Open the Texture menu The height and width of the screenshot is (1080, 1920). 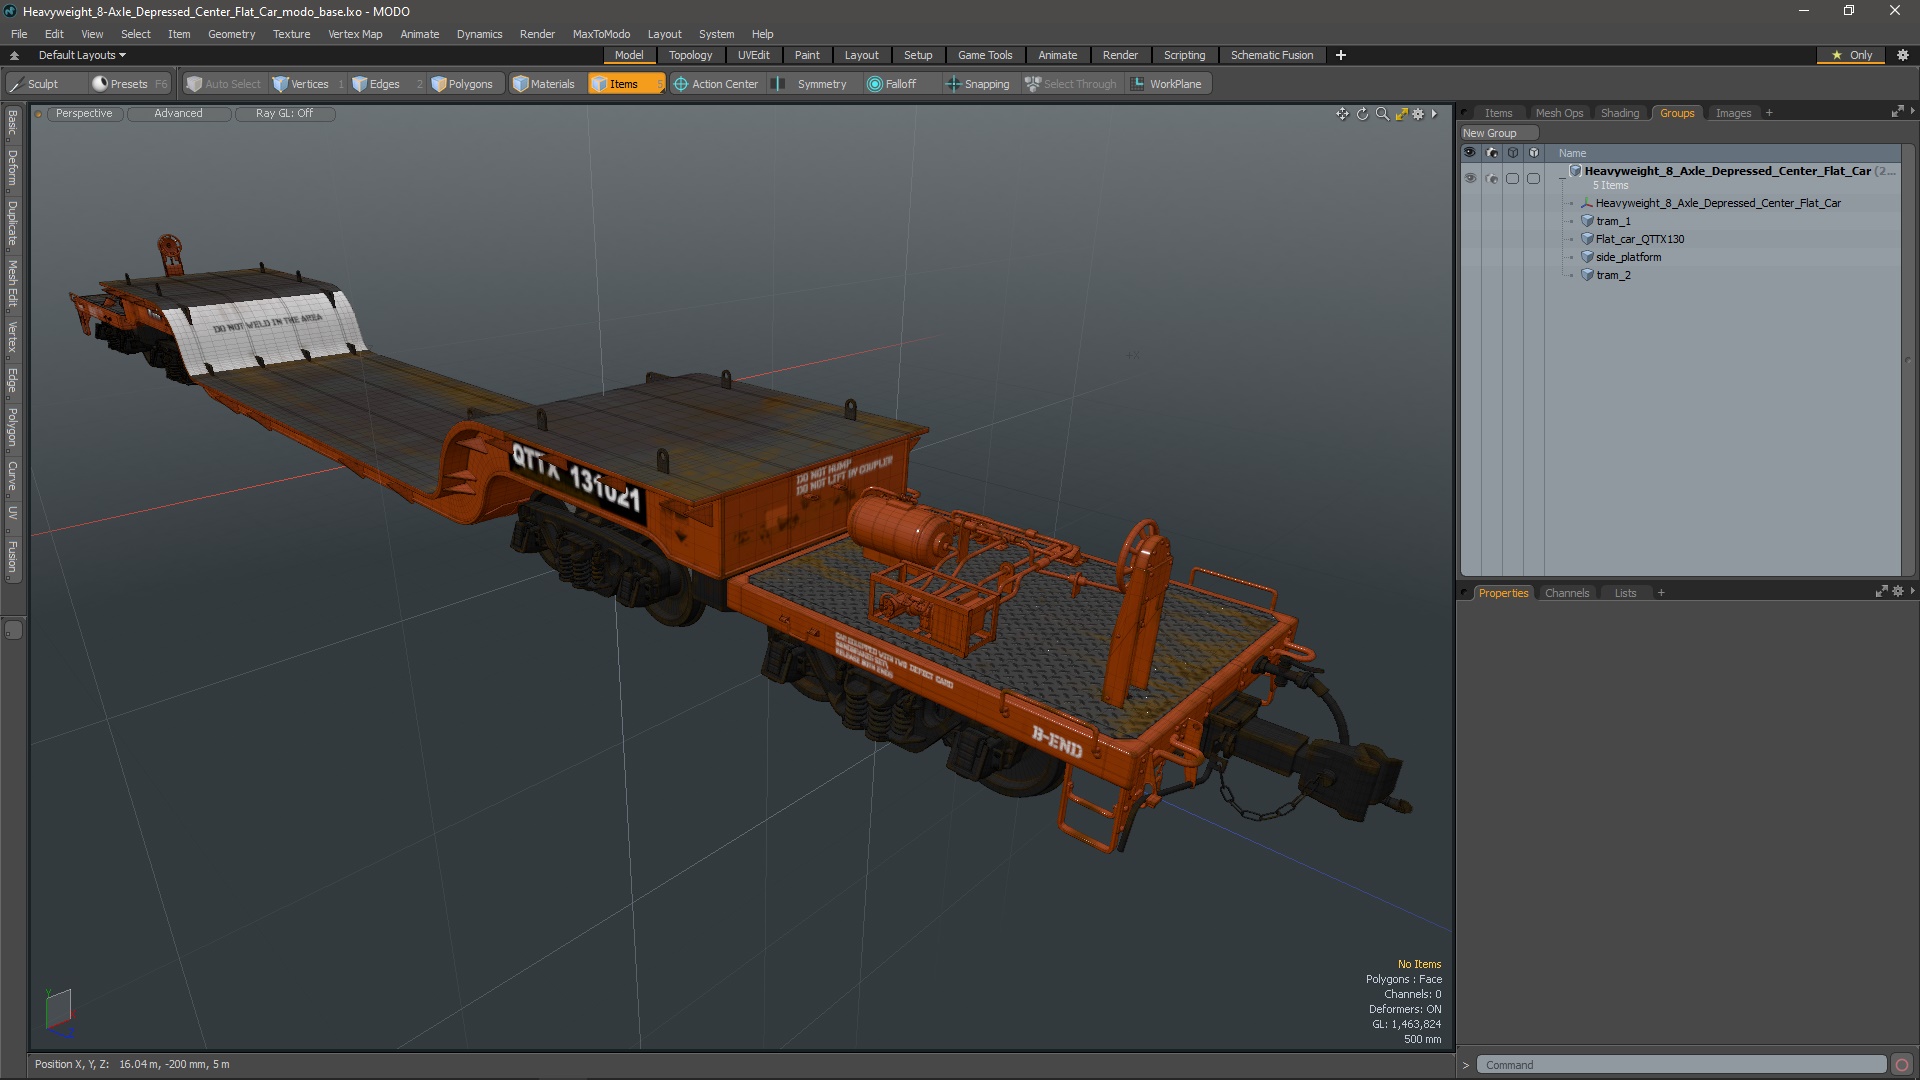pos(291,34)
